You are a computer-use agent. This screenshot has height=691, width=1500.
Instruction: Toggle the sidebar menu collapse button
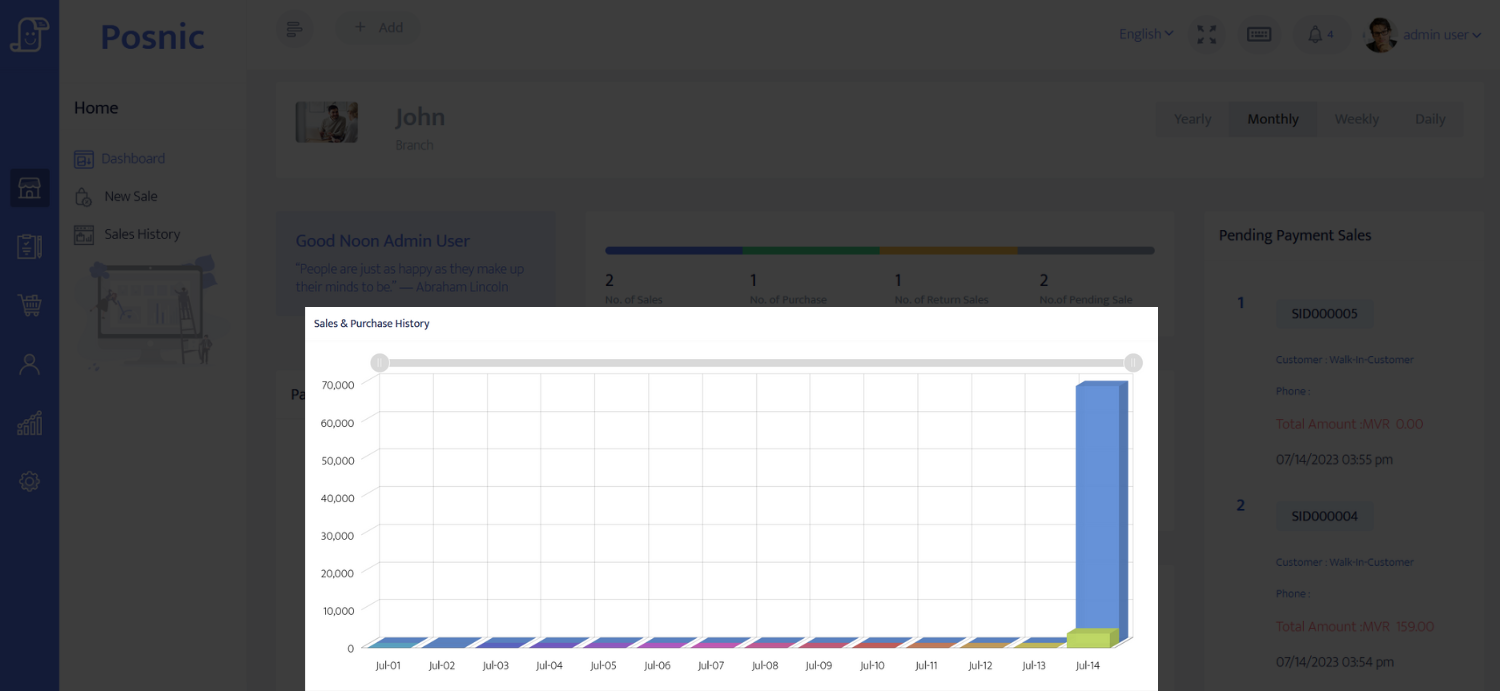(x=294, y=29)
